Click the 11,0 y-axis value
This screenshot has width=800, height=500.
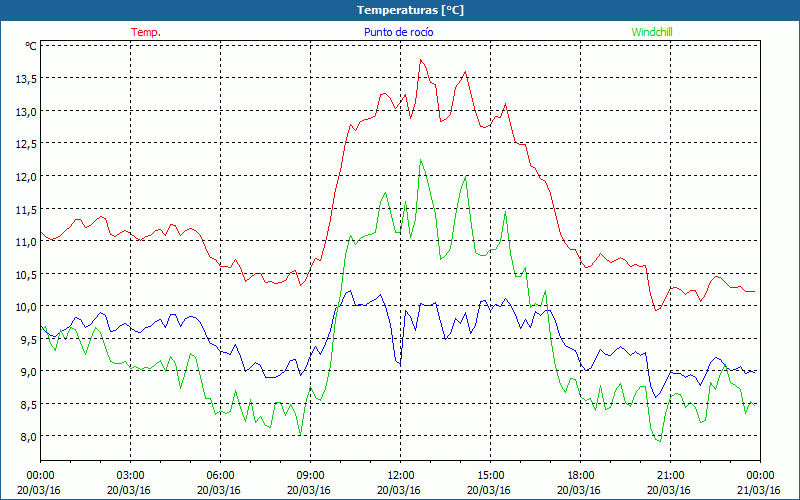tap(25, 242)
